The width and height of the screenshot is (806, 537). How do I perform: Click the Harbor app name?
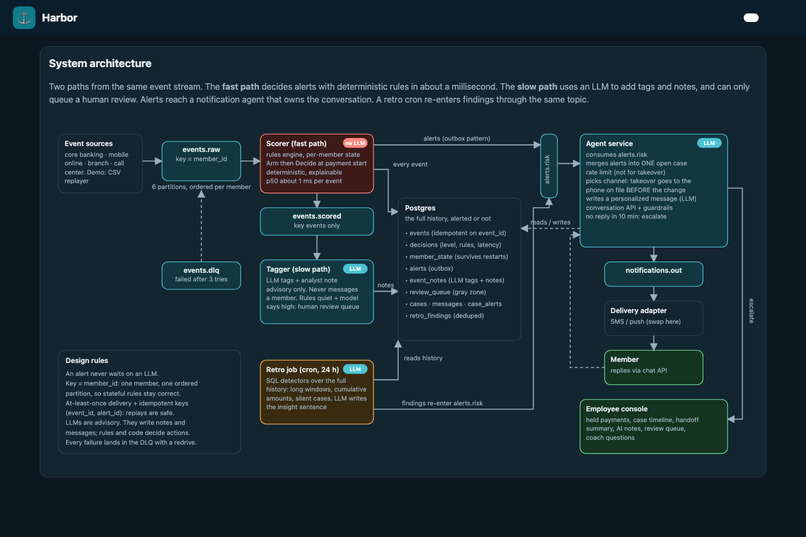[60, 17]
